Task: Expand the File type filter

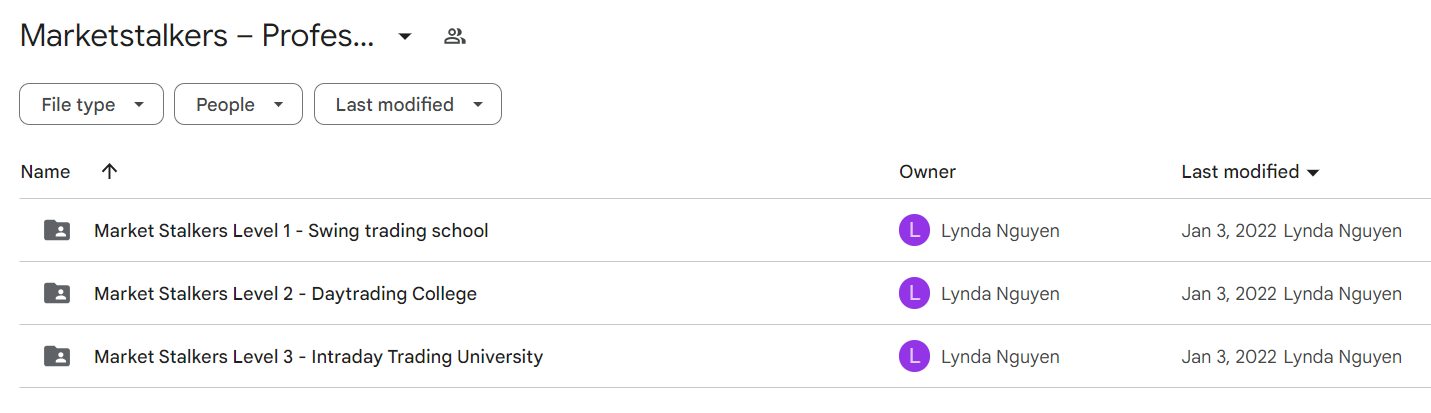Action: (x=91, y=104)
